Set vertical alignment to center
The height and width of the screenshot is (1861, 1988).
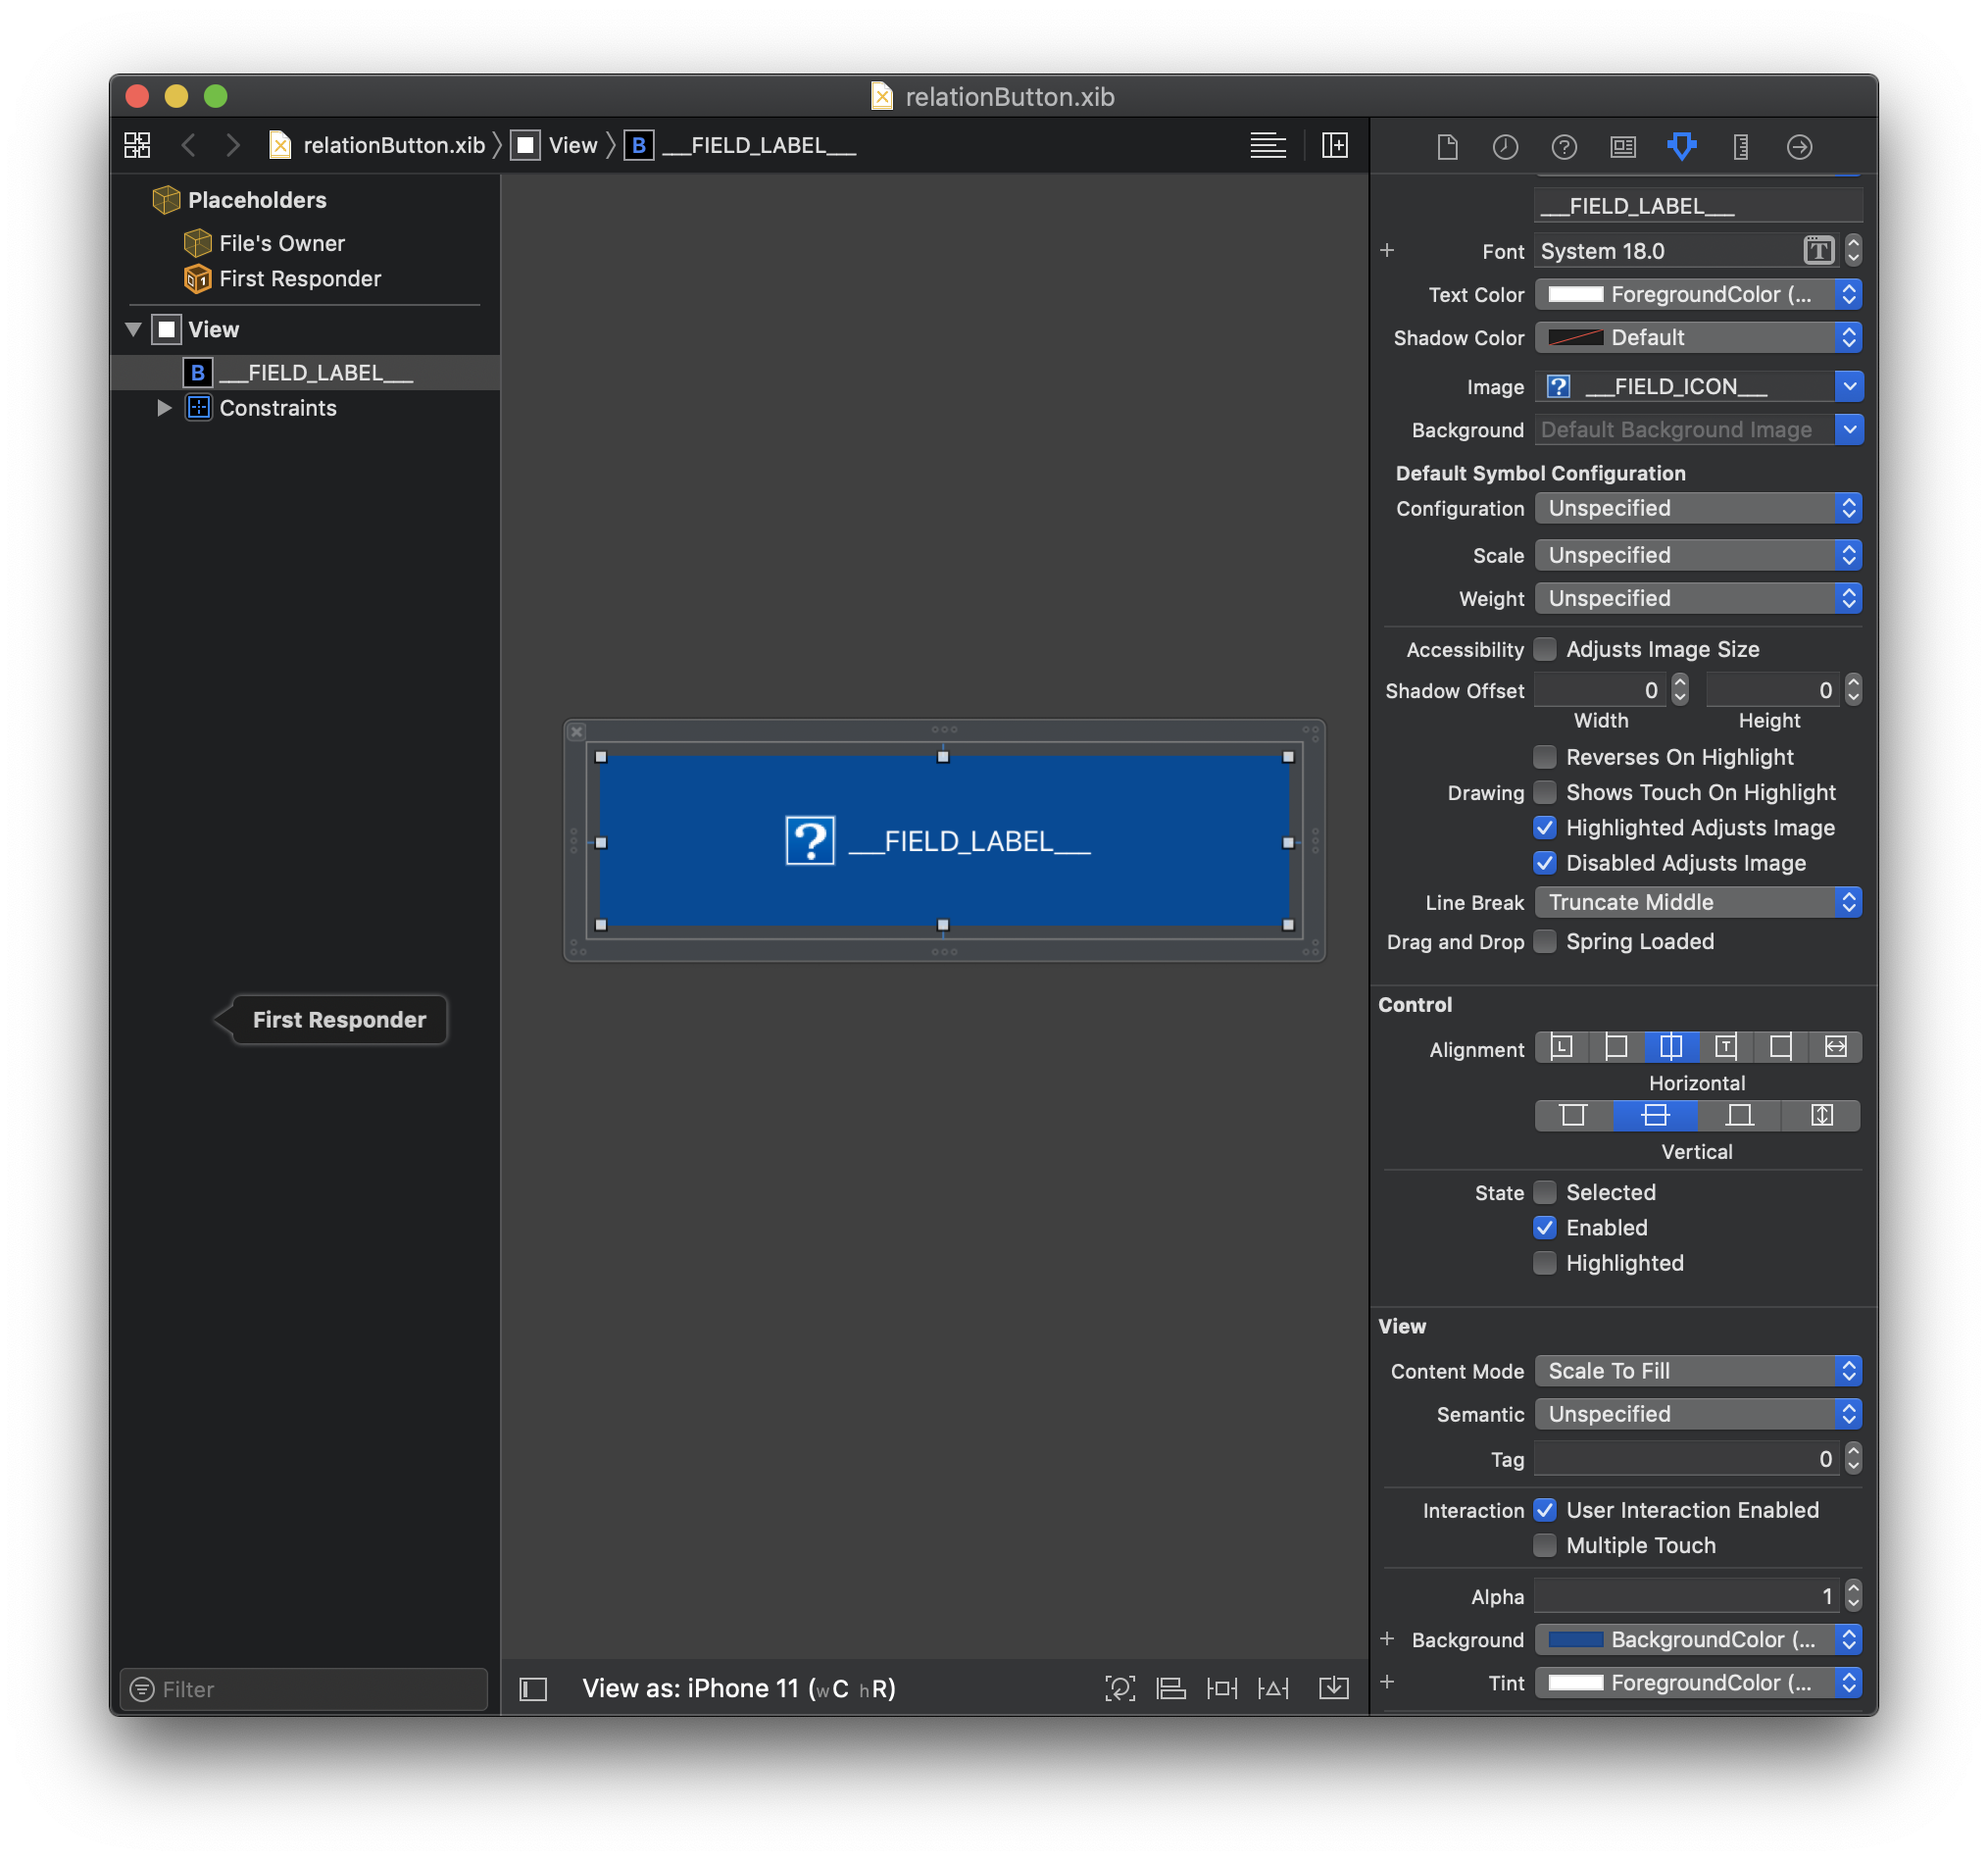1655,1115
